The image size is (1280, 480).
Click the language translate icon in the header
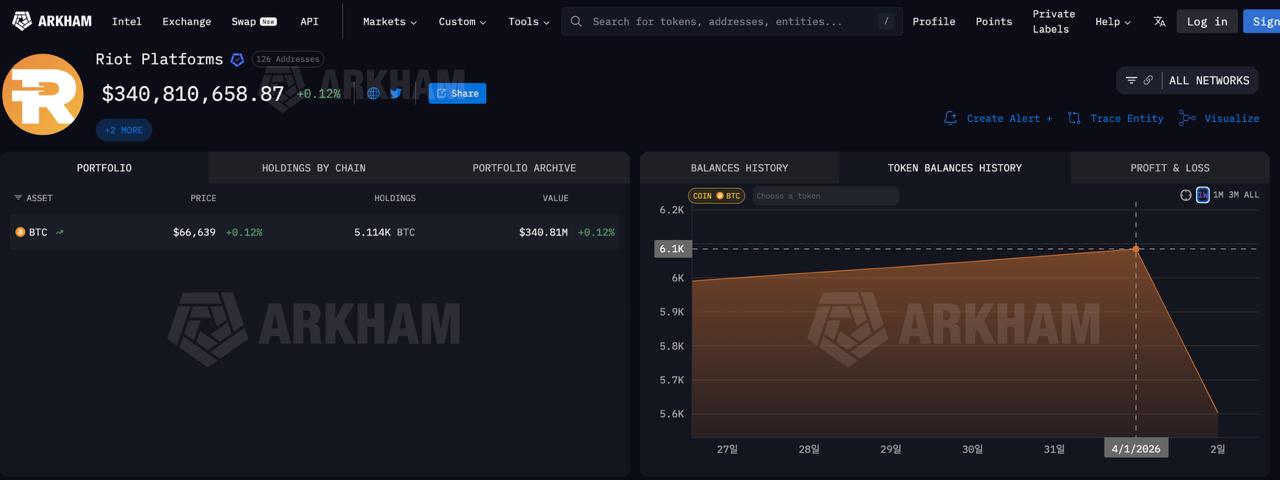pyautogui.click(x=1159, y=21)
